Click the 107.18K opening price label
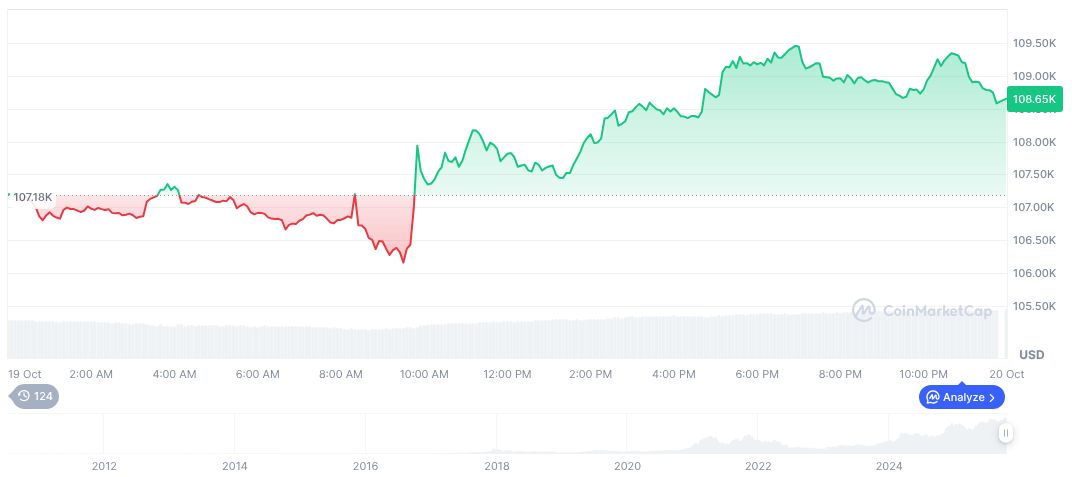 32,197
